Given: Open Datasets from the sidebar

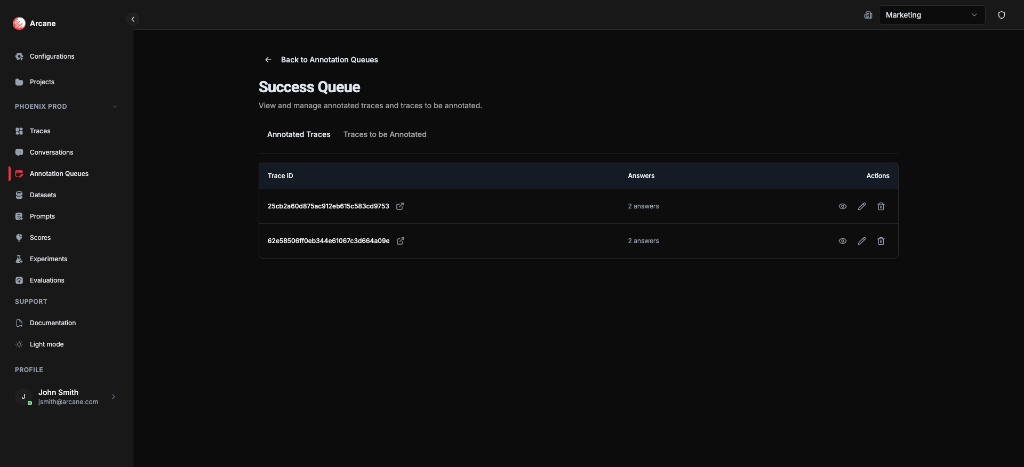Looking at the screenshot, I should coord(43,195).
